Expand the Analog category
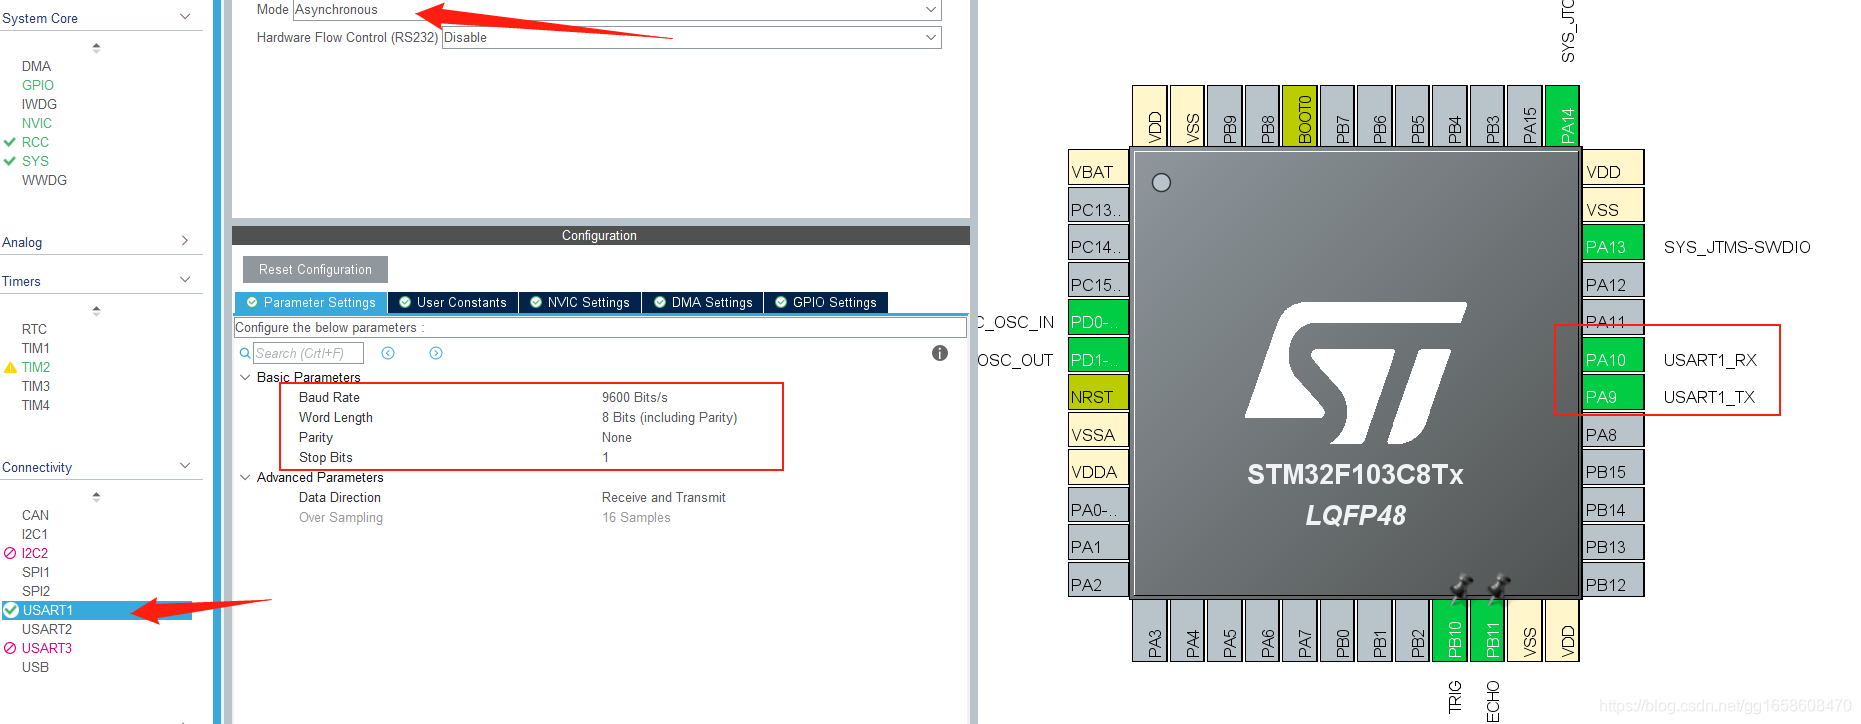Screen dimensions: 1861x724 (x=185, y=241)
